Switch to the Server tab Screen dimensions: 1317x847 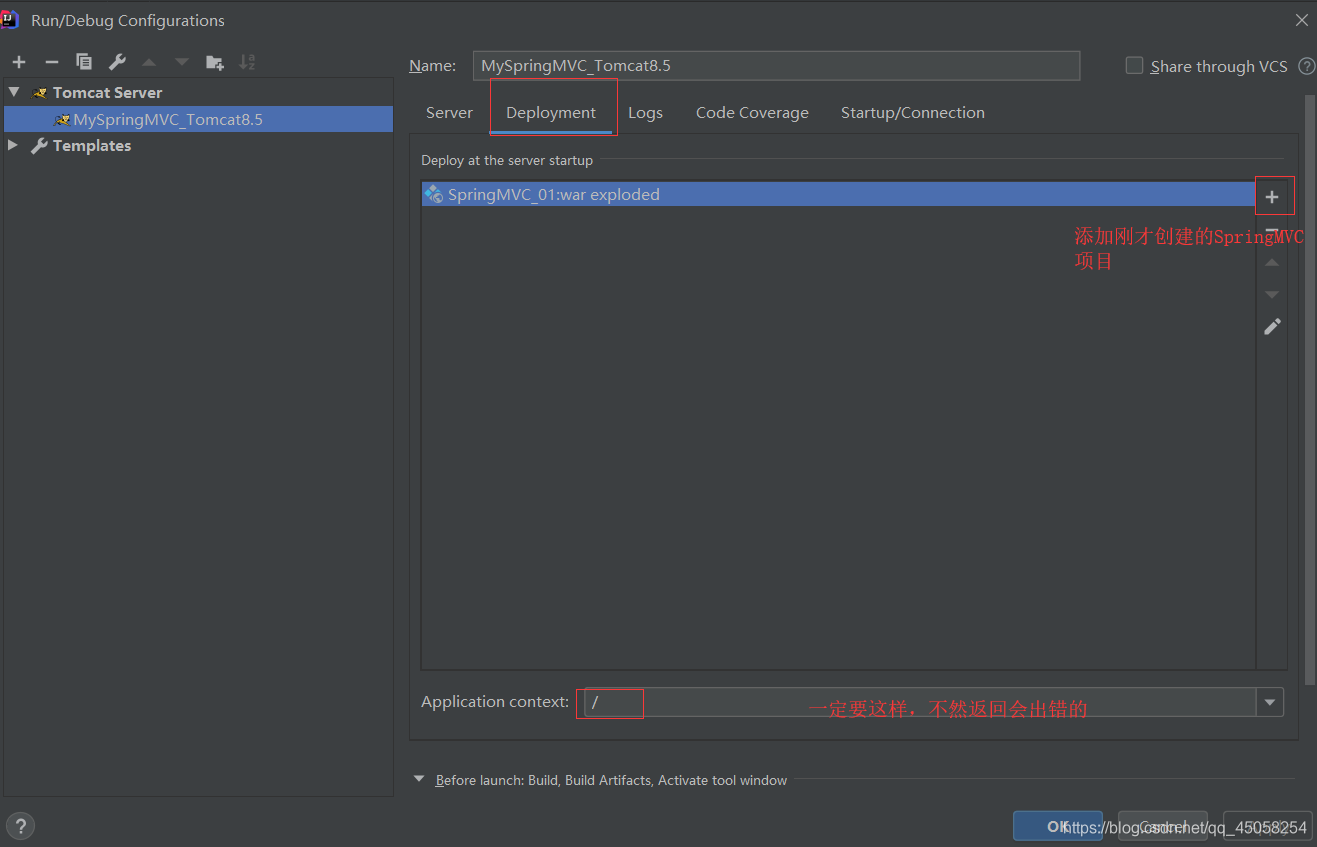tap(449, 113)
